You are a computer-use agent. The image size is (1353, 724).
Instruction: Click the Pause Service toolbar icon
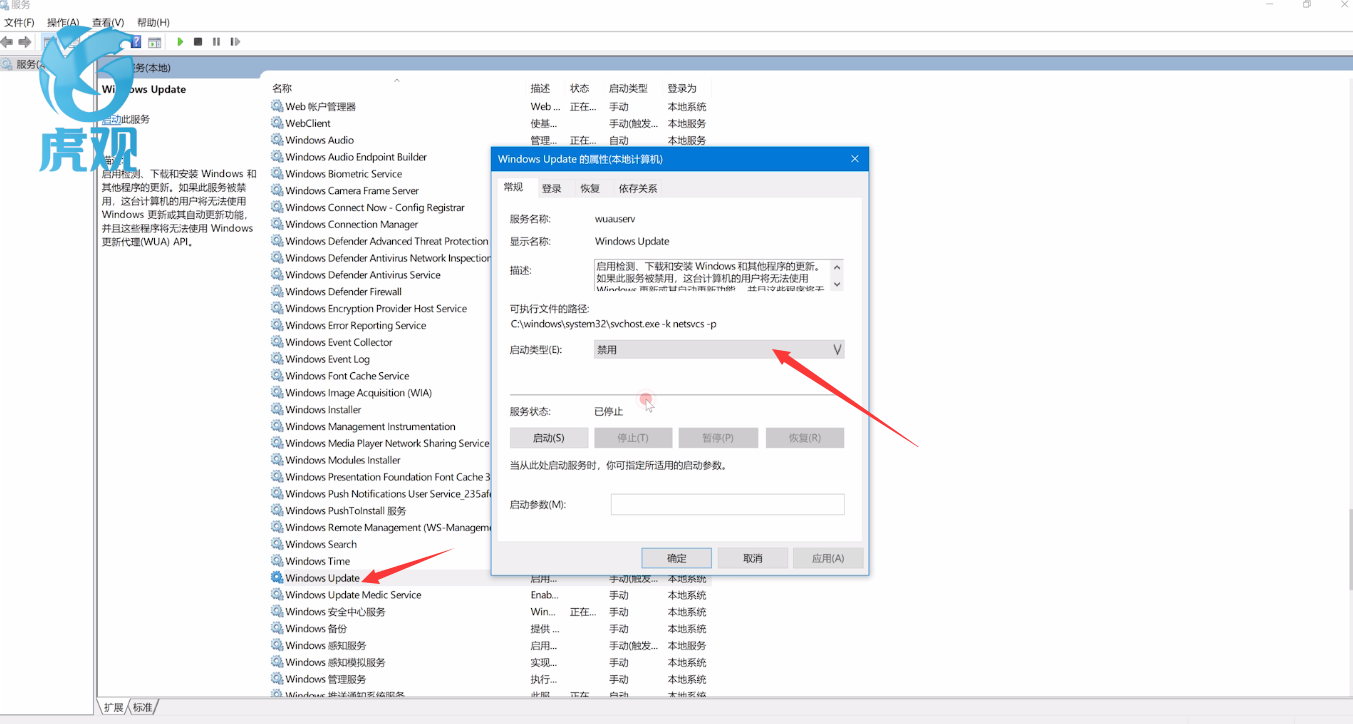point(216,42)
